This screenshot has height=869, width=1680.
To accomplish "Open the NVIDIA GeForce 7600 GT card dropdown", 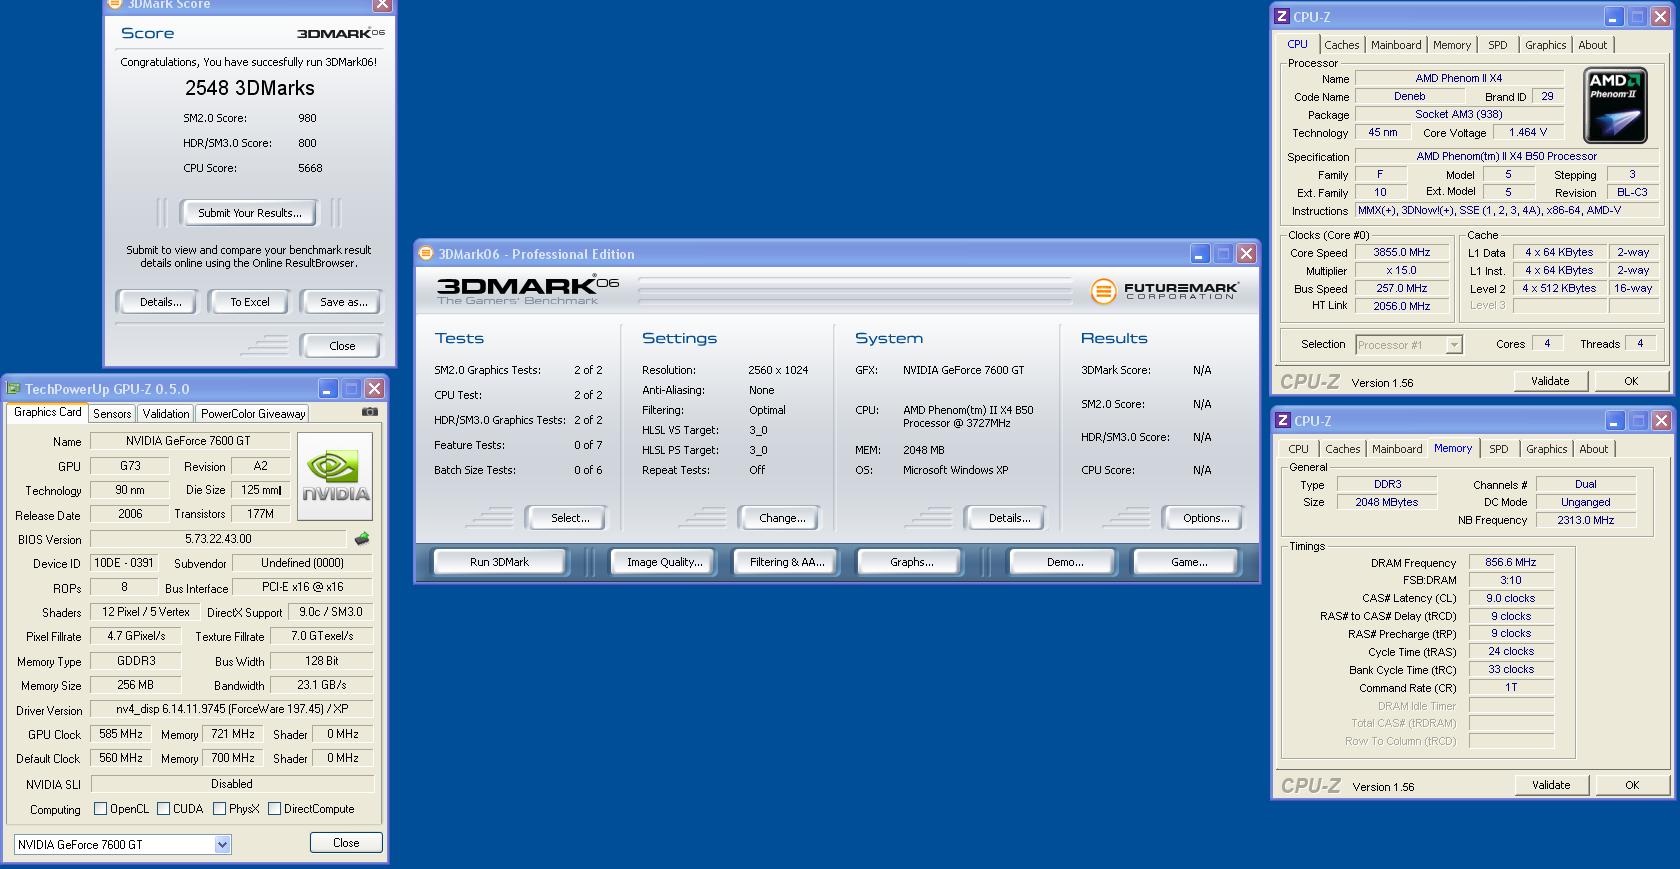I will 222,845.
